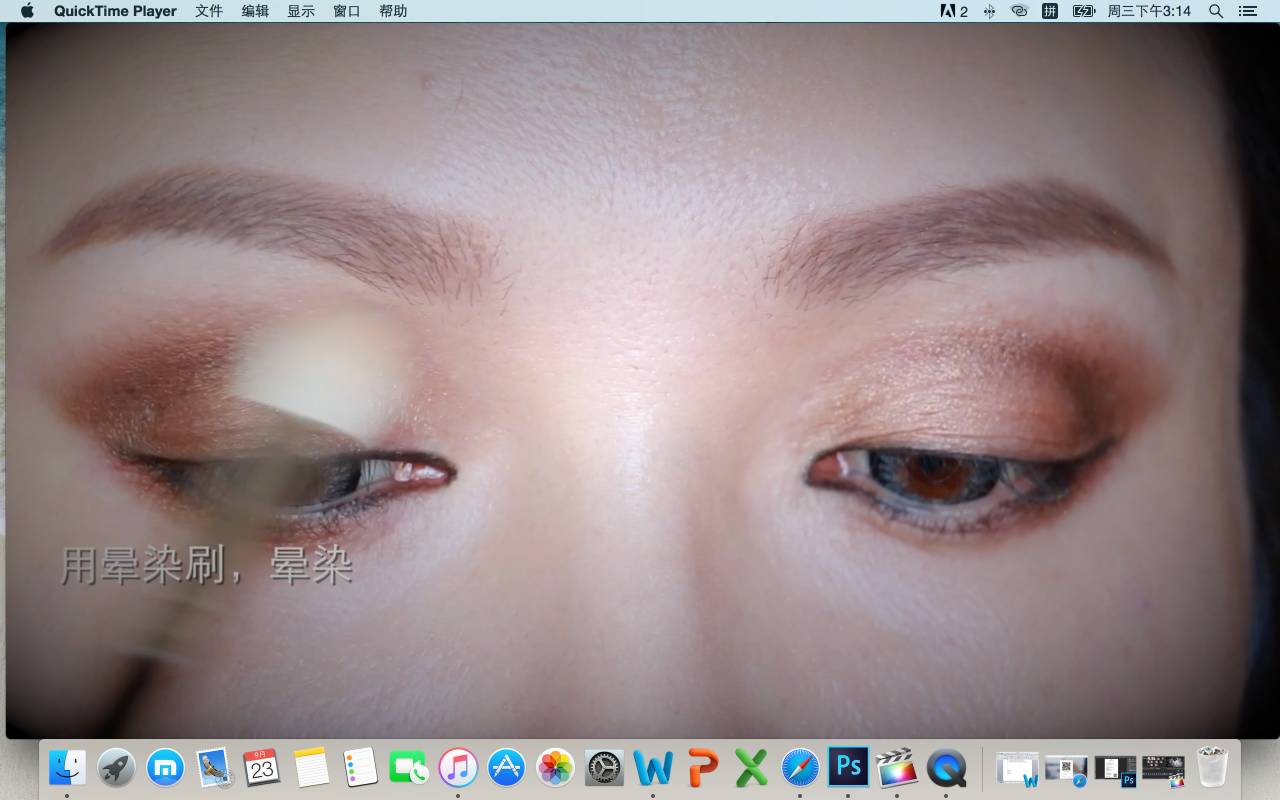Open Calendar showing 23 in dock

tap(262, 768)
